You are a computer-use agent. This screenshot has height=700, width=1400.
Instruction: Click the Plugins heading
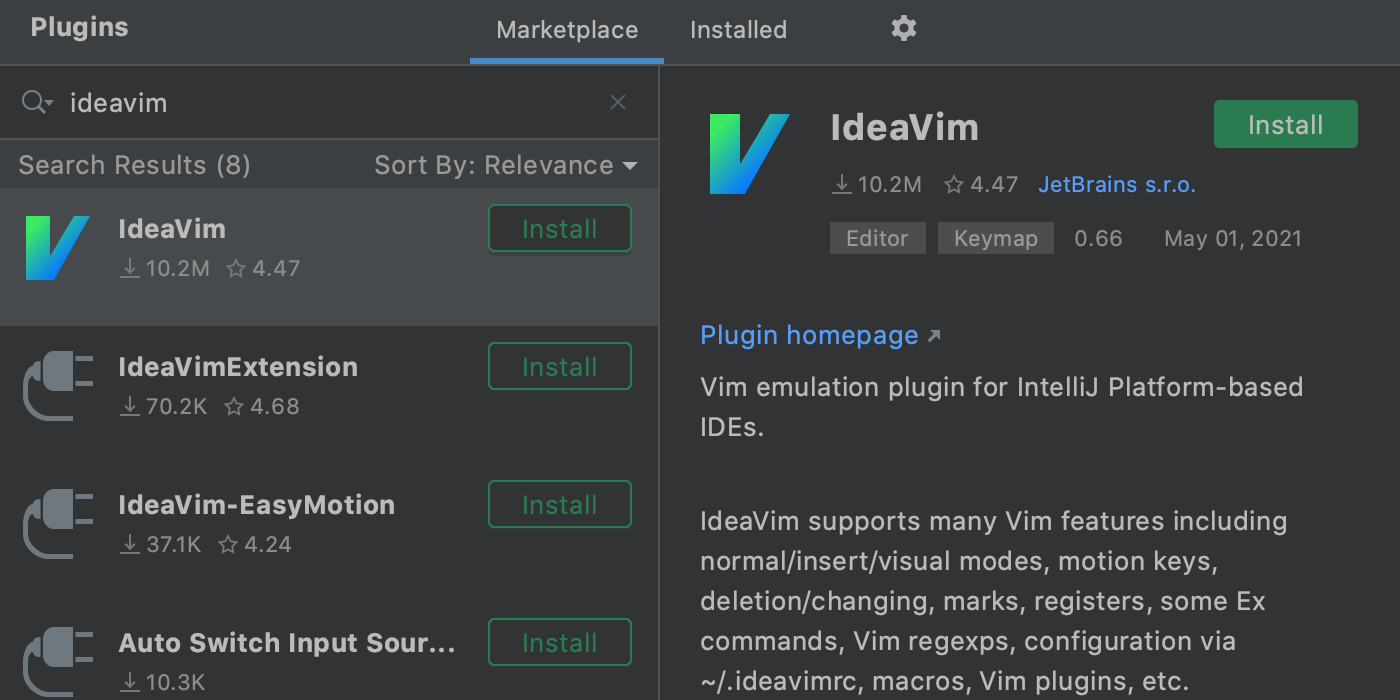(79, 27)
